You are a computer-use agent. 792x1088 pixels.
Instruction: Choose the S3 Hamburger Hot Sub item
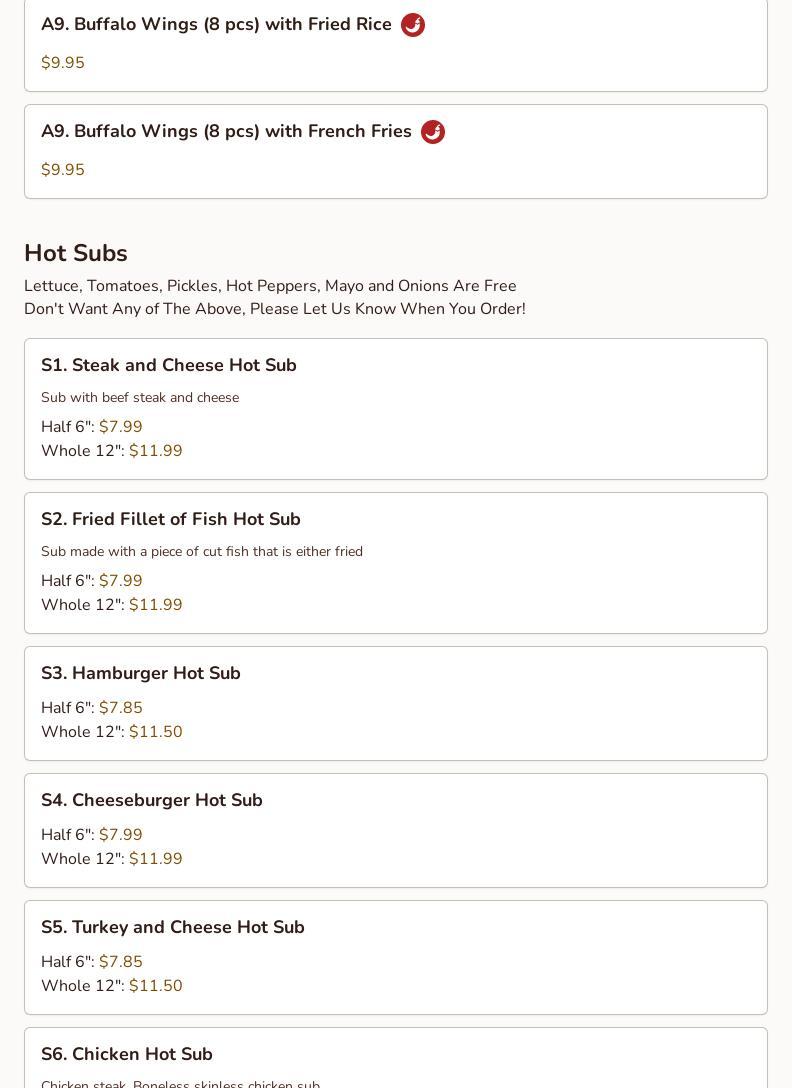[141, 674]
